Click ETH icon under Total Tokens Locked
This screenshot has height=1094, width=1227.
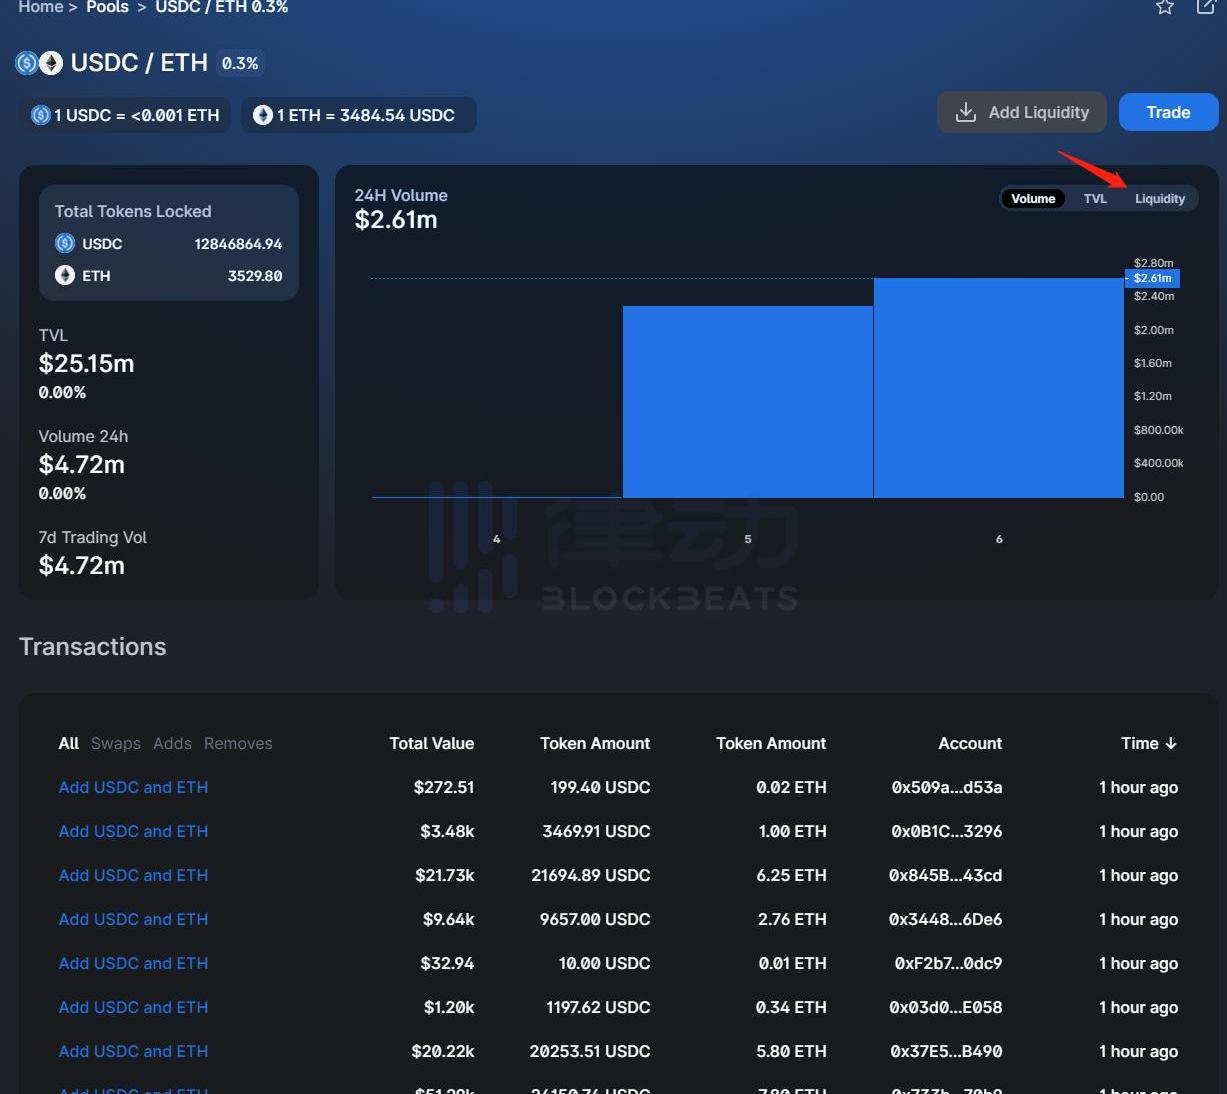(65, 275)
